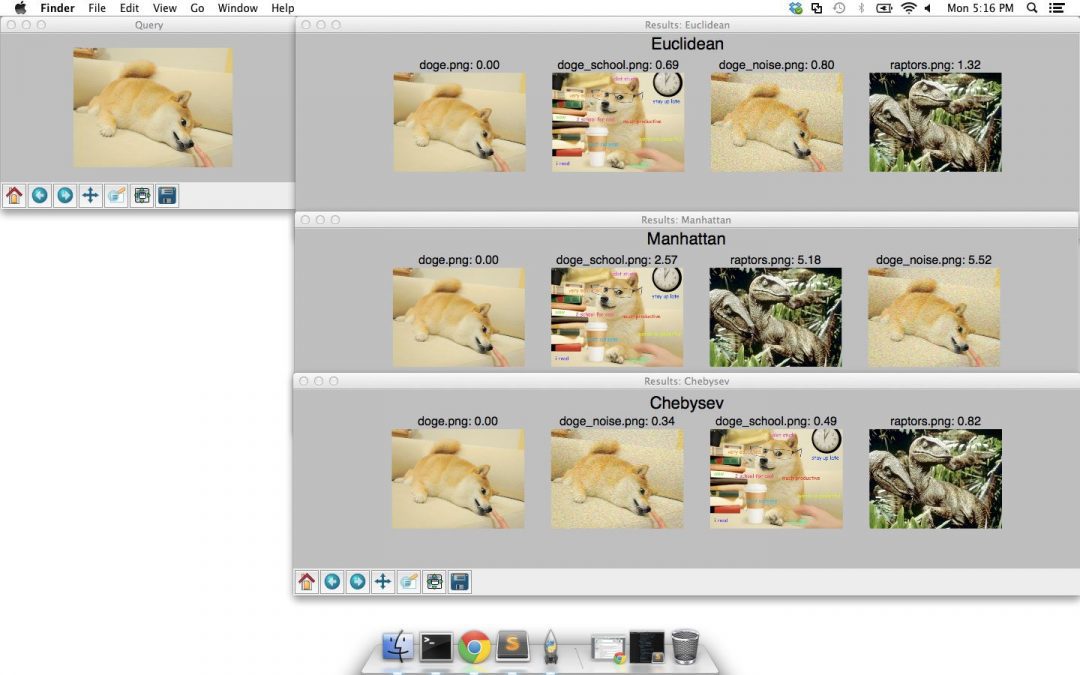1080x675 pixels.
Task: Click the doge_noise.png image under Manhattan
Action: (934, 318)
